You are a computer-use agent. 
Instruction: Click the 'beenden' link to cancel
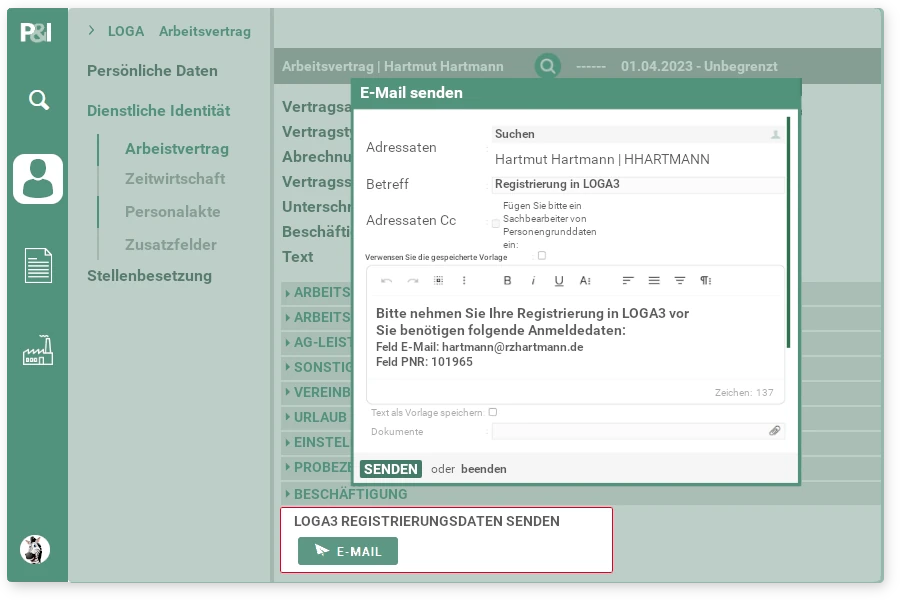484,469
